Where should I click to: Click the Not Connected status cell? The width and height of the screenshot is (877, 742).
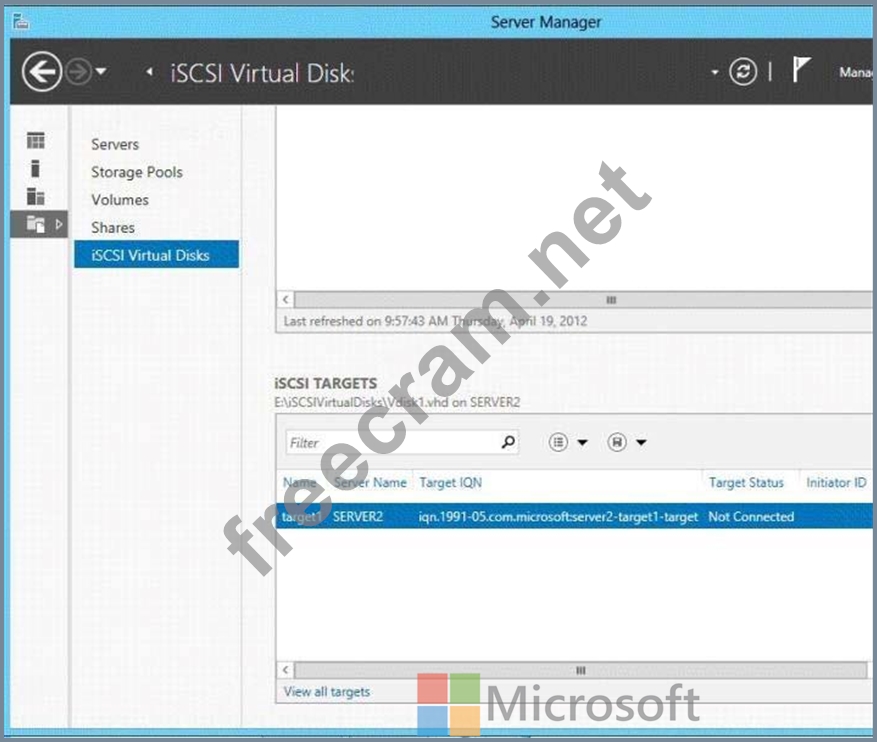point(751,517)
